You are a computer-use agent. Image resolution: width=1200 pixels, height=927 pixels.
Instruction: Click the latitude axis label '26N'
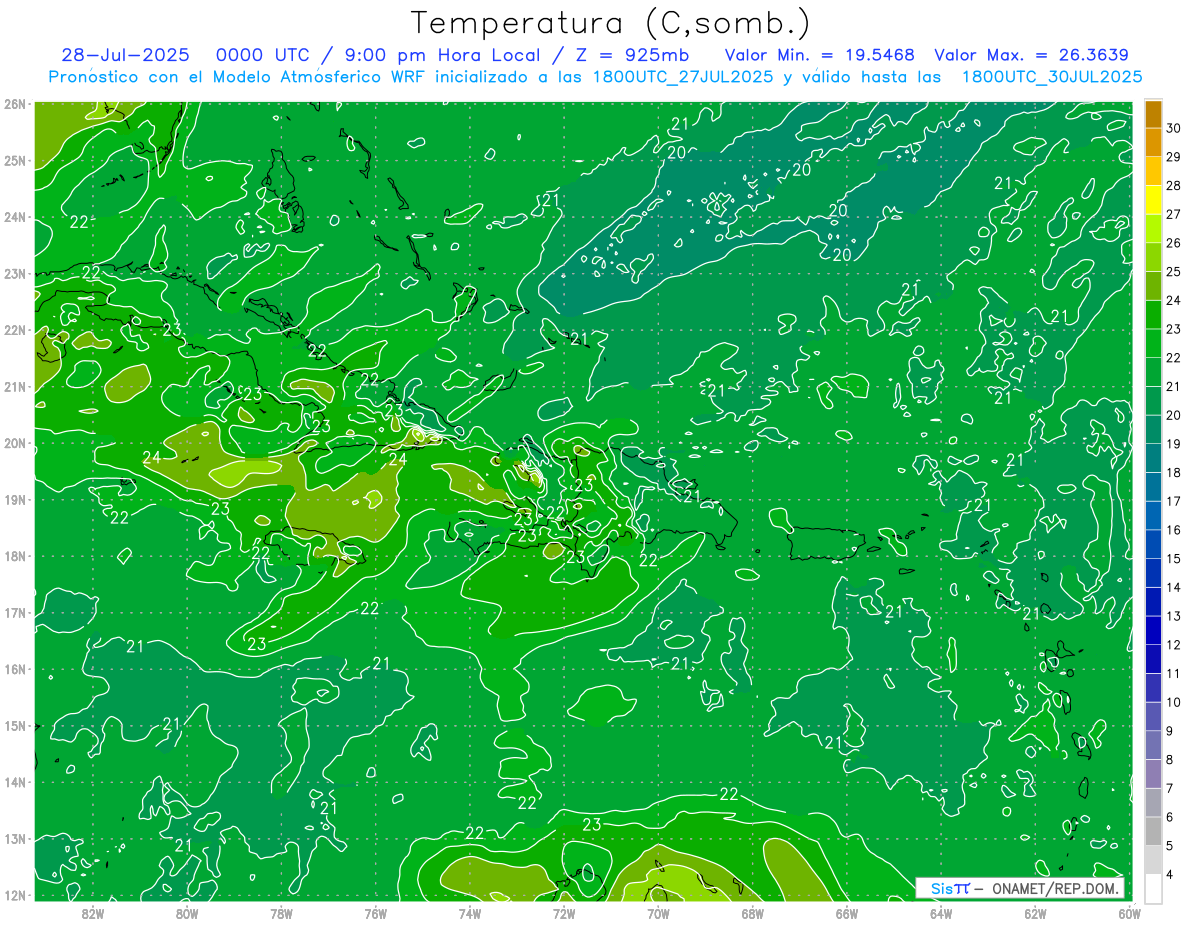[x=15, y=104]
